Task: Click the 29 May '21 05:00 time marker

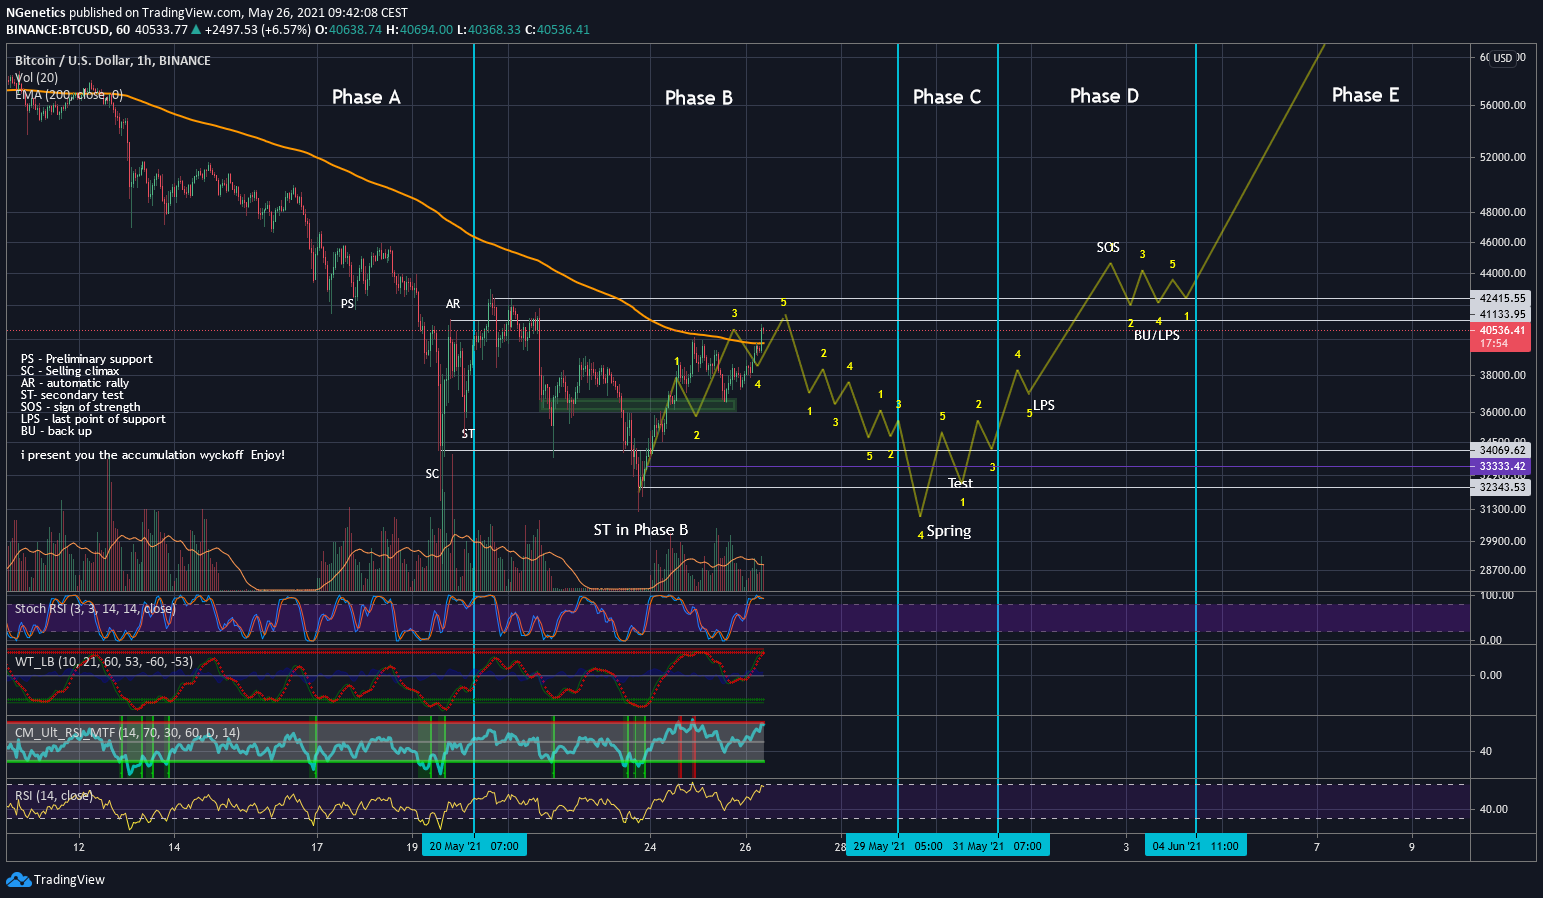Action: (897, 846)
